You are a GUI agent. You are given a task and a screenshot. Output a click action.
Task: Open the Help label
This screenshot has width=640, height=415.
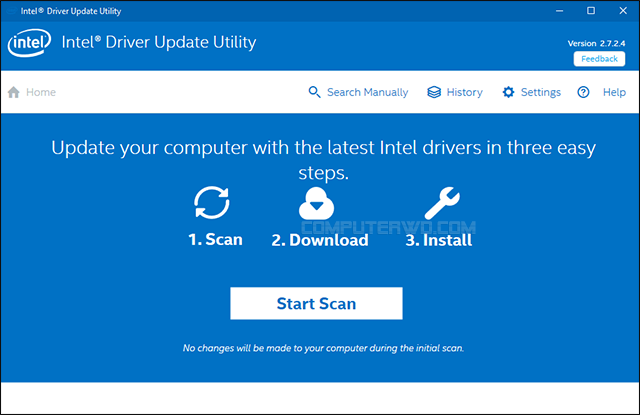(x=614, y=92)
